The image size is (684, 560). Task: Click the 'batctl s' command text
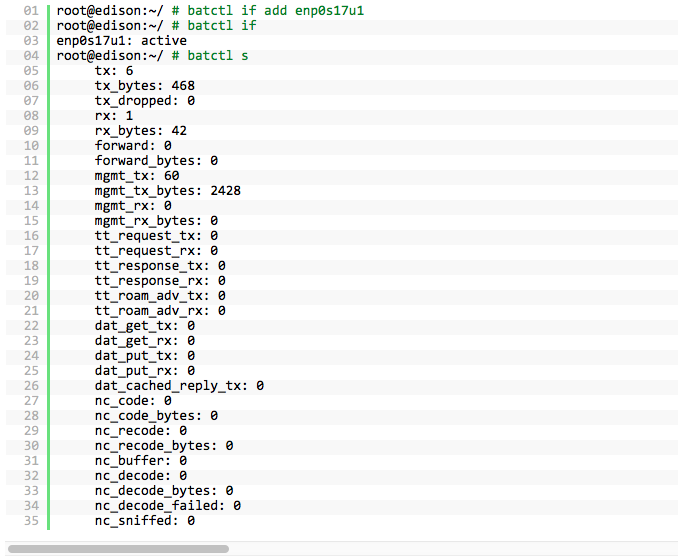218,56
